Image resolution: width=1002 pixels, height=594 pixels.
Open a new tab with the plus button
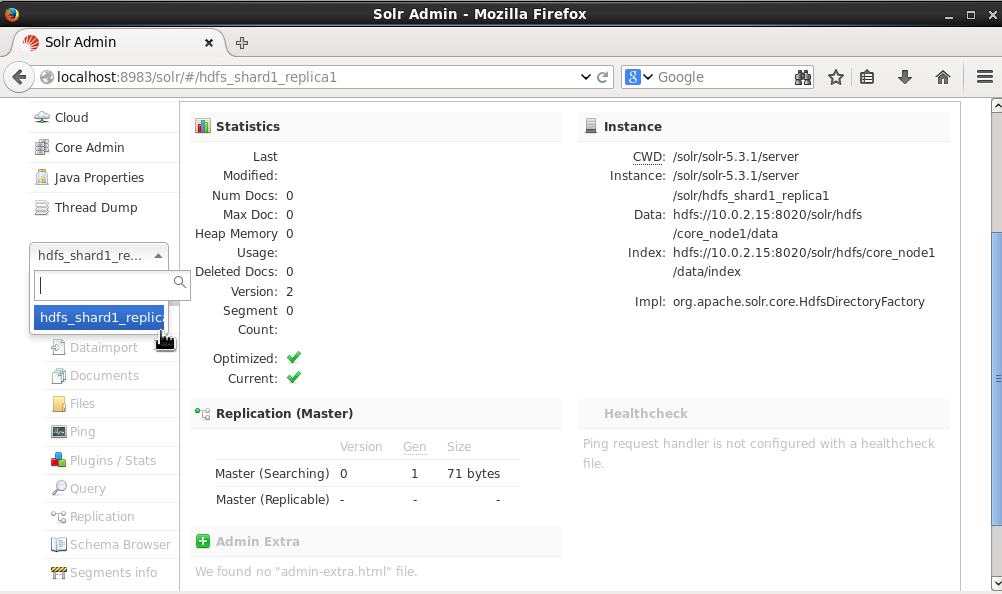[x=242, y=43]
